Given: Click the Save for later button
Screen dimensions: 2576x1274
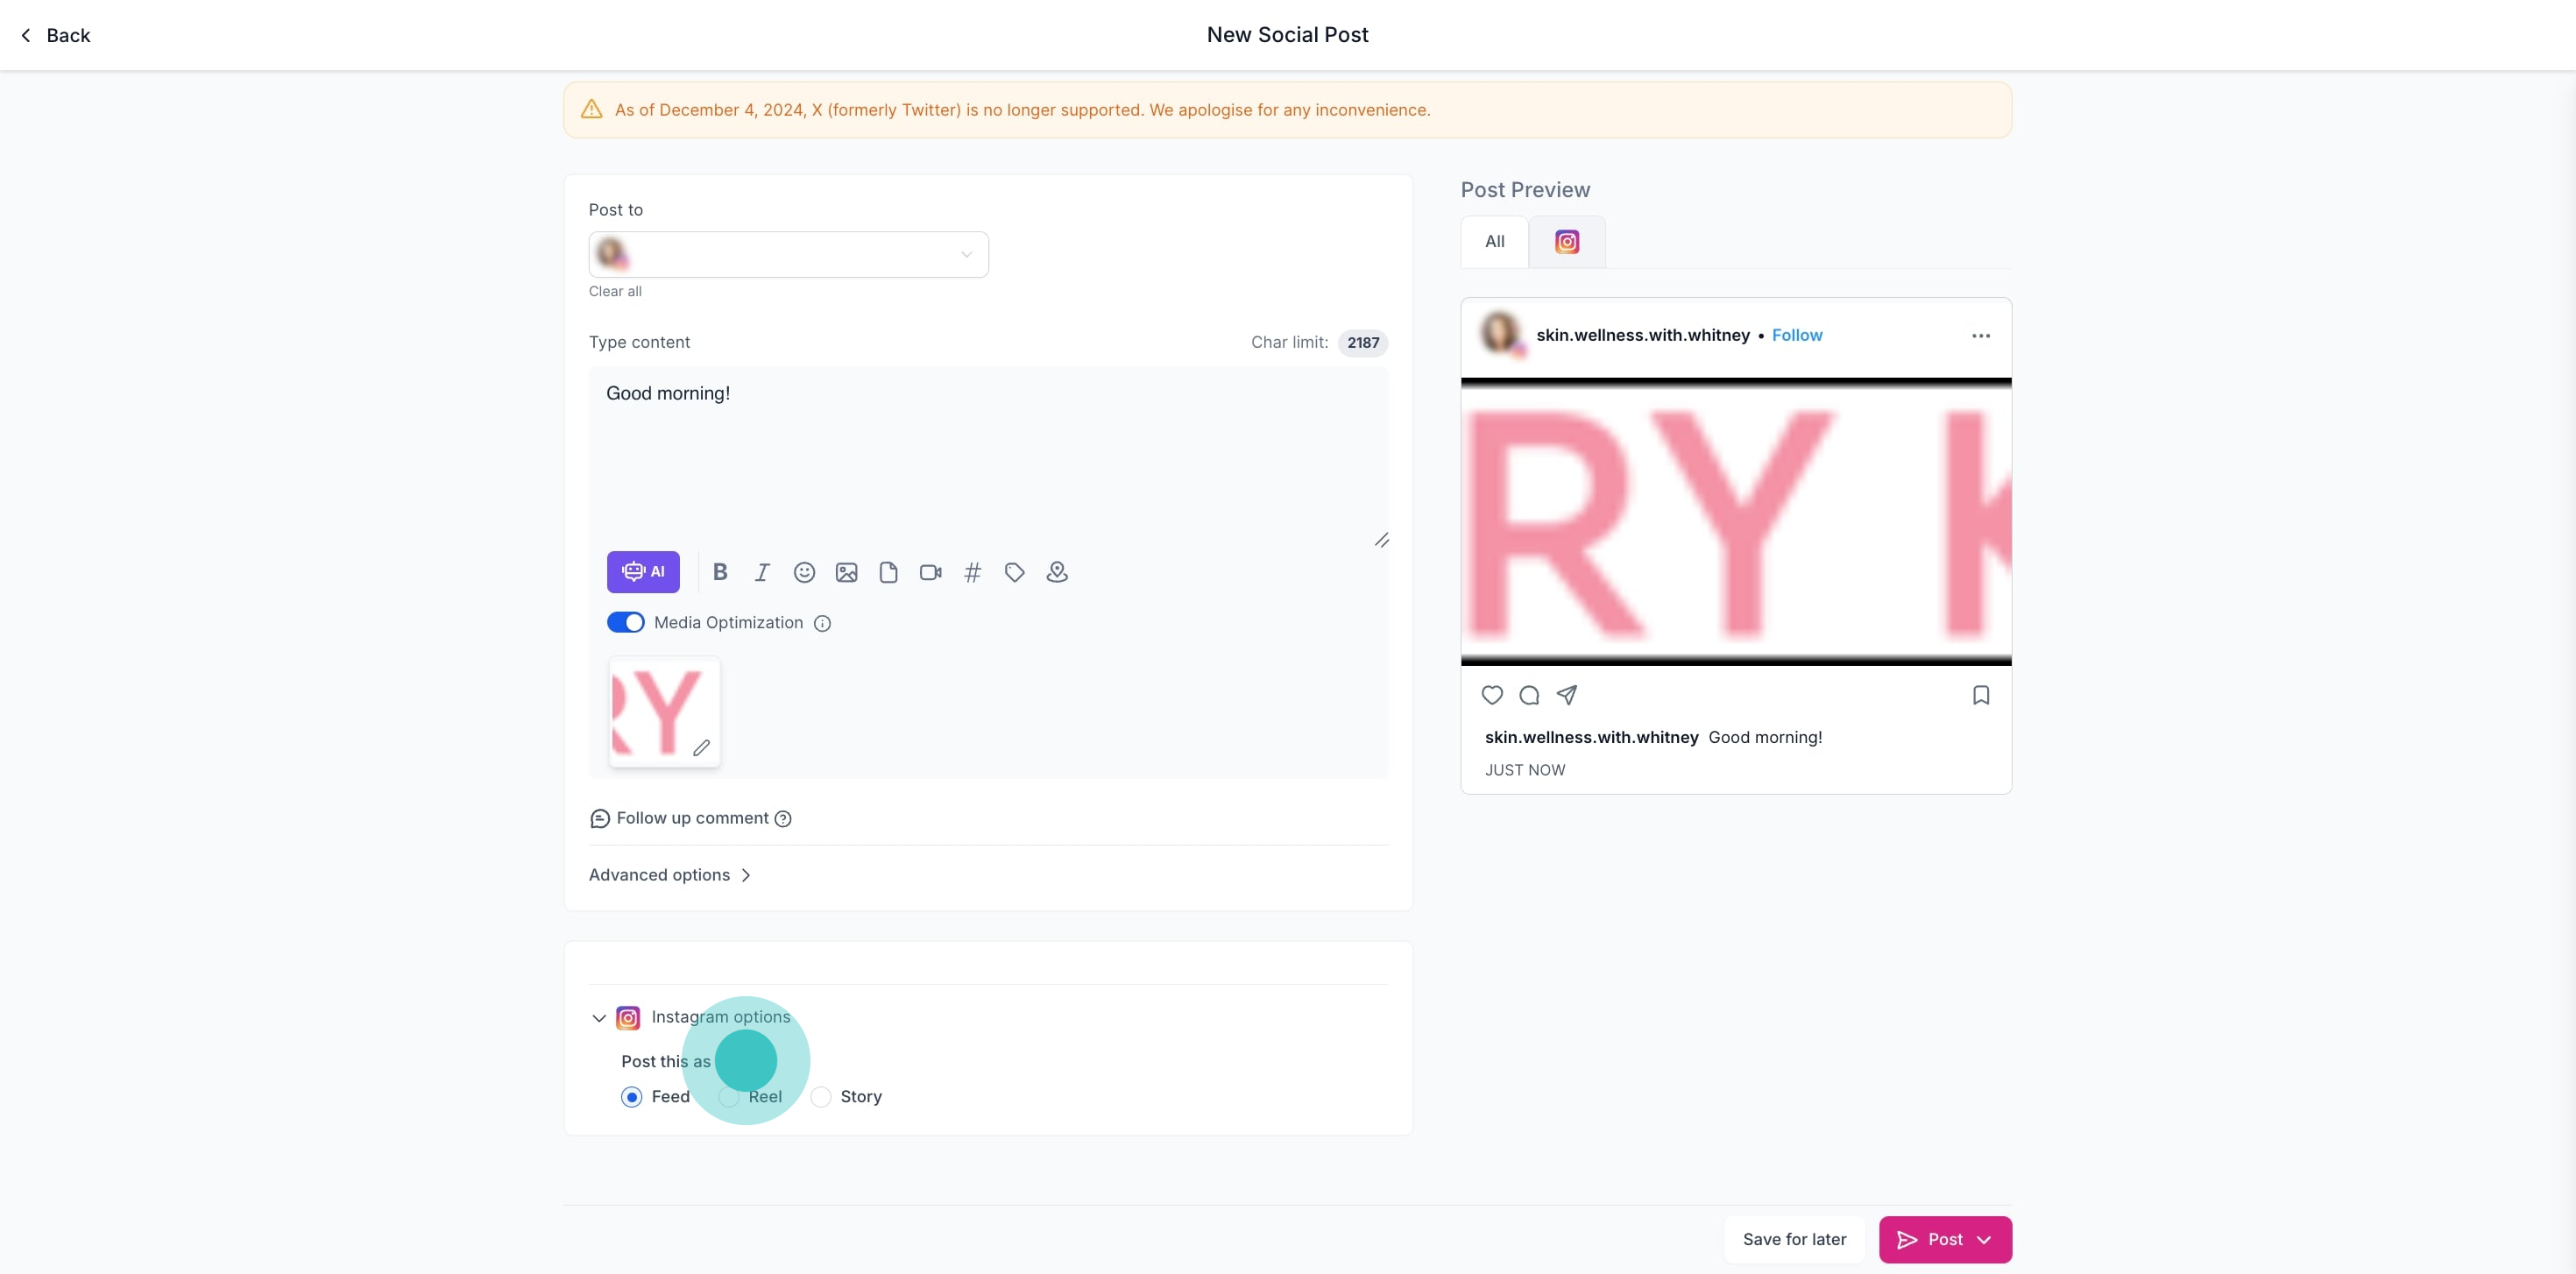Looking at the screenshot, I should pyautogui.click(x=1794, y=1239).
